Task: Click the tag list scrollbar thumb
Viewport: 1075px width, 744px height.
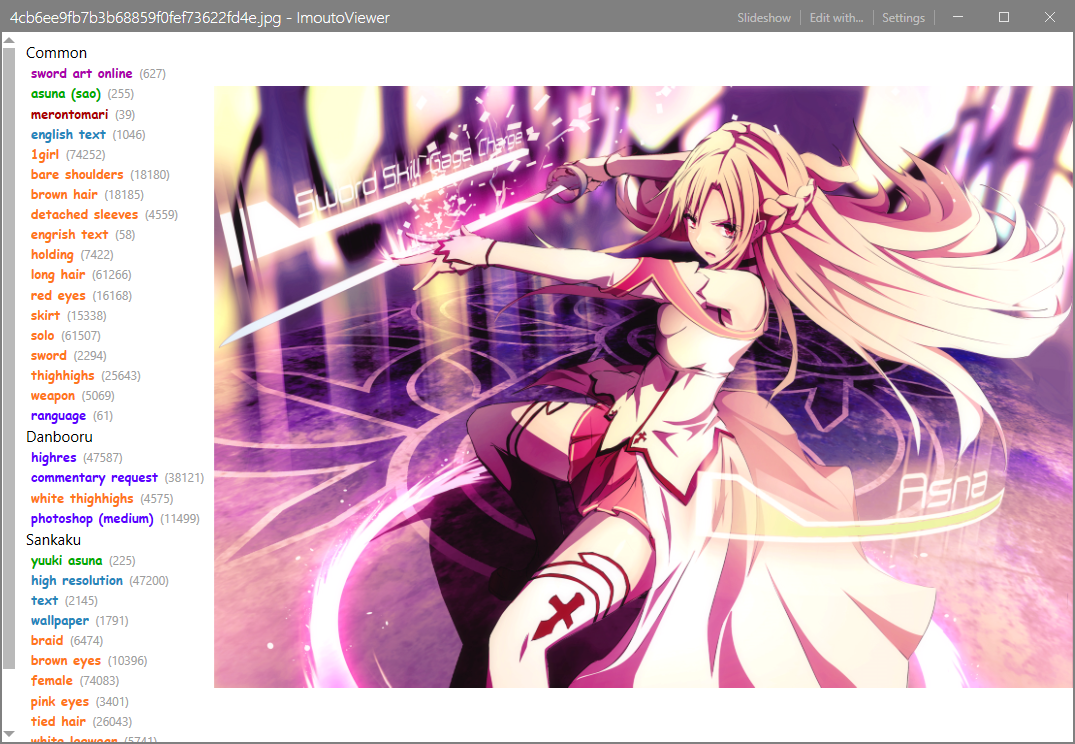Action: (9, 357)
